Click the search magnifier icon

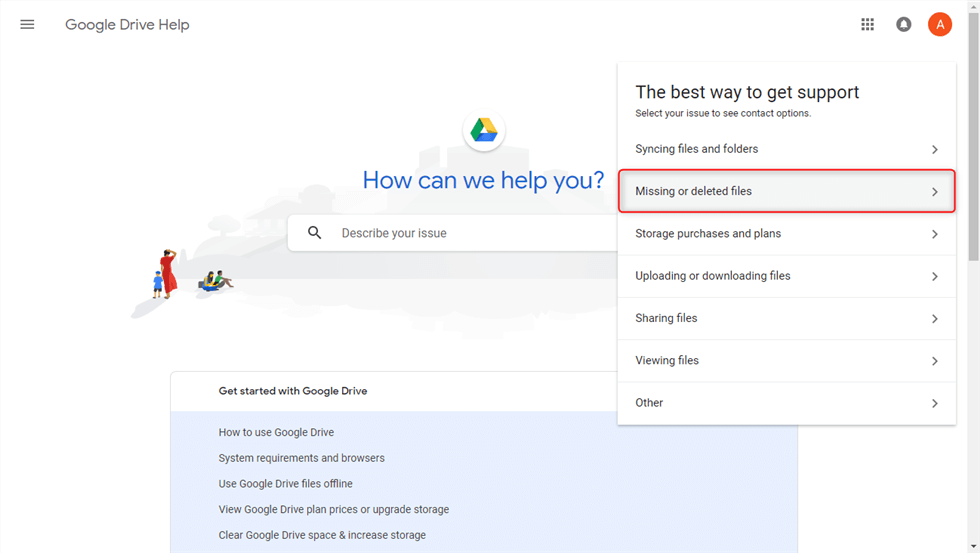coord(315,233)
